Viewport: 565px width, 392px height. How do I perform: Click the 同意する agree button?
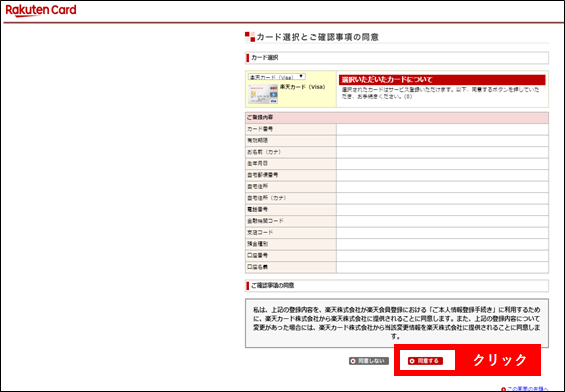pos(425,361)
